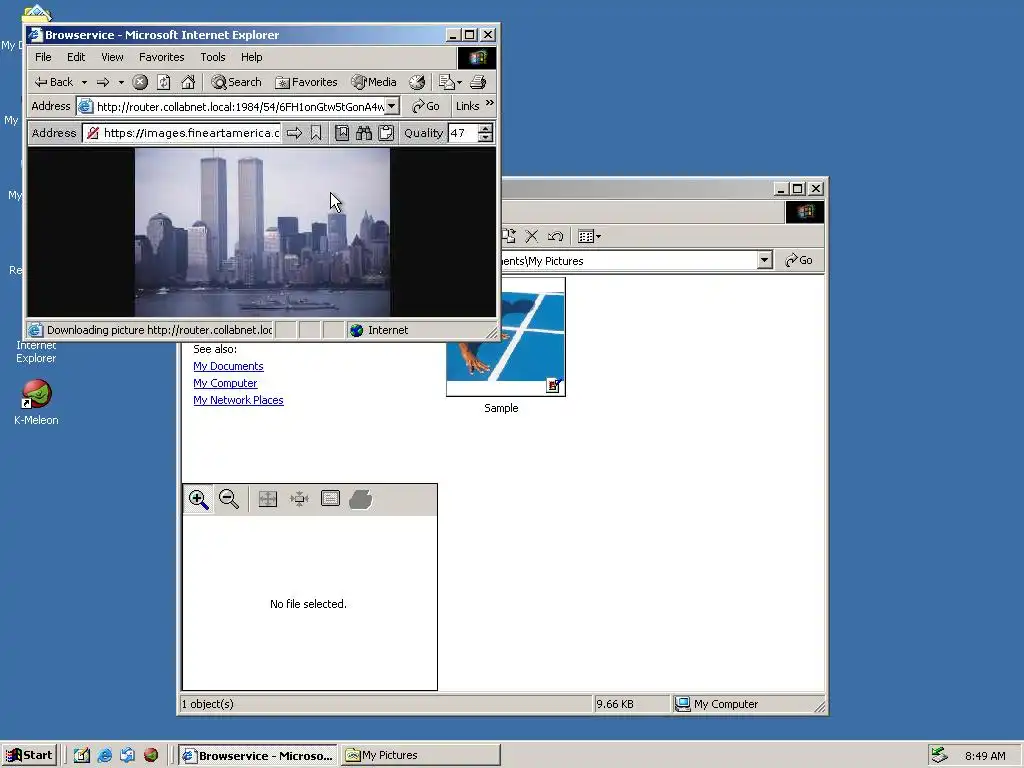1024x768 pixels.
Task: Click the Downloading picture status text
Action: pos(159,330)
